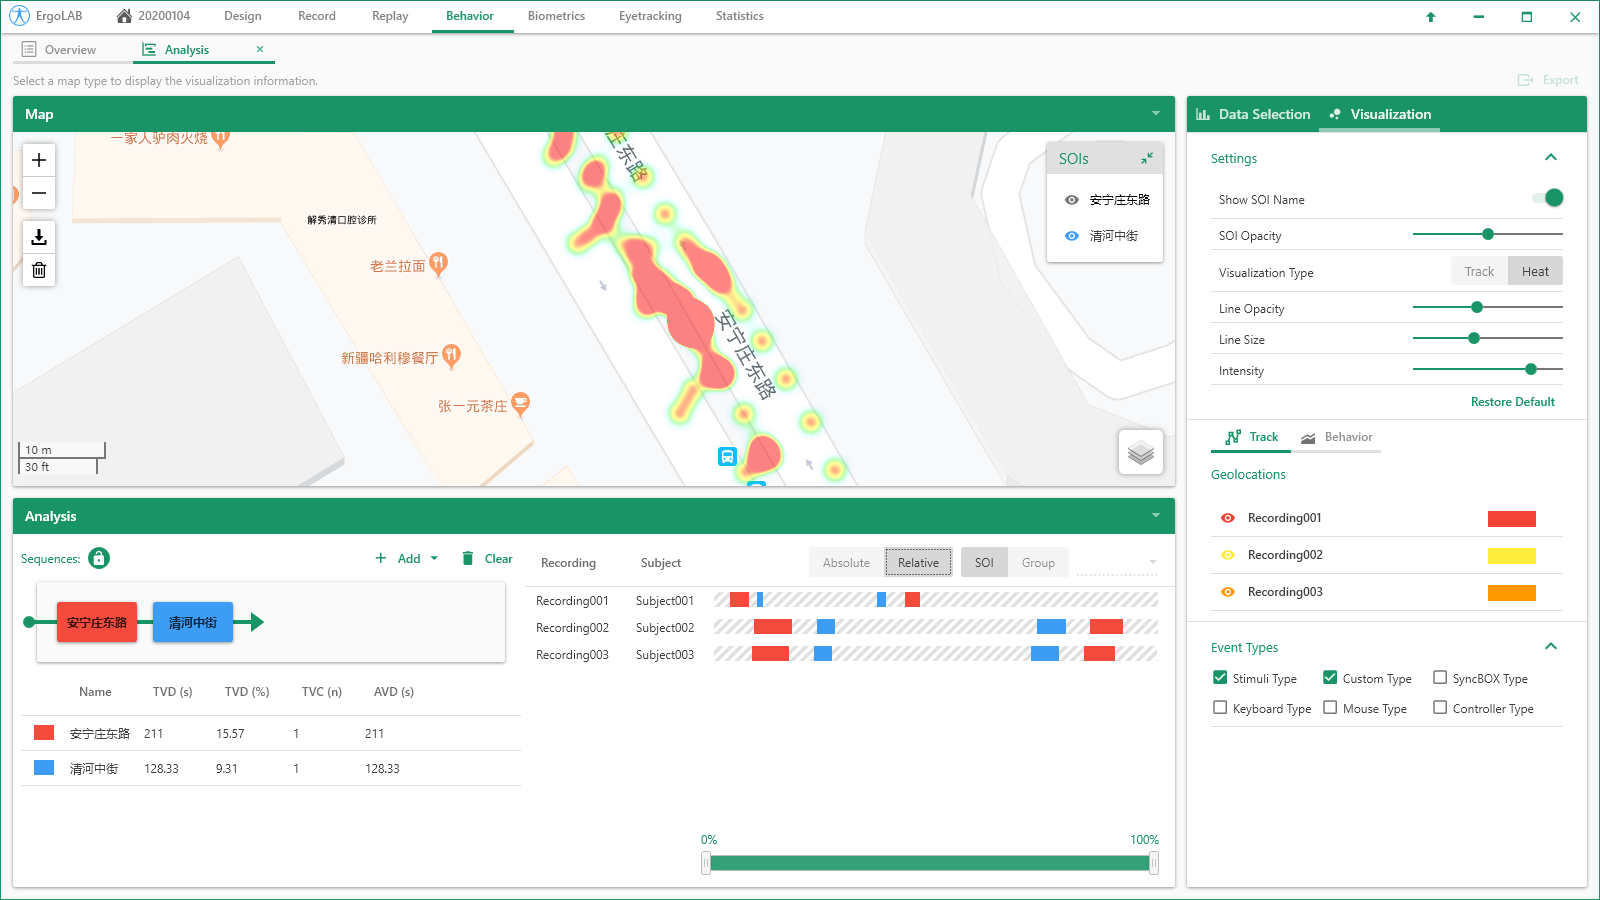Viewport: 1600px width, 900px height.
Task: Click the Group button
Action: [1038, 563]
